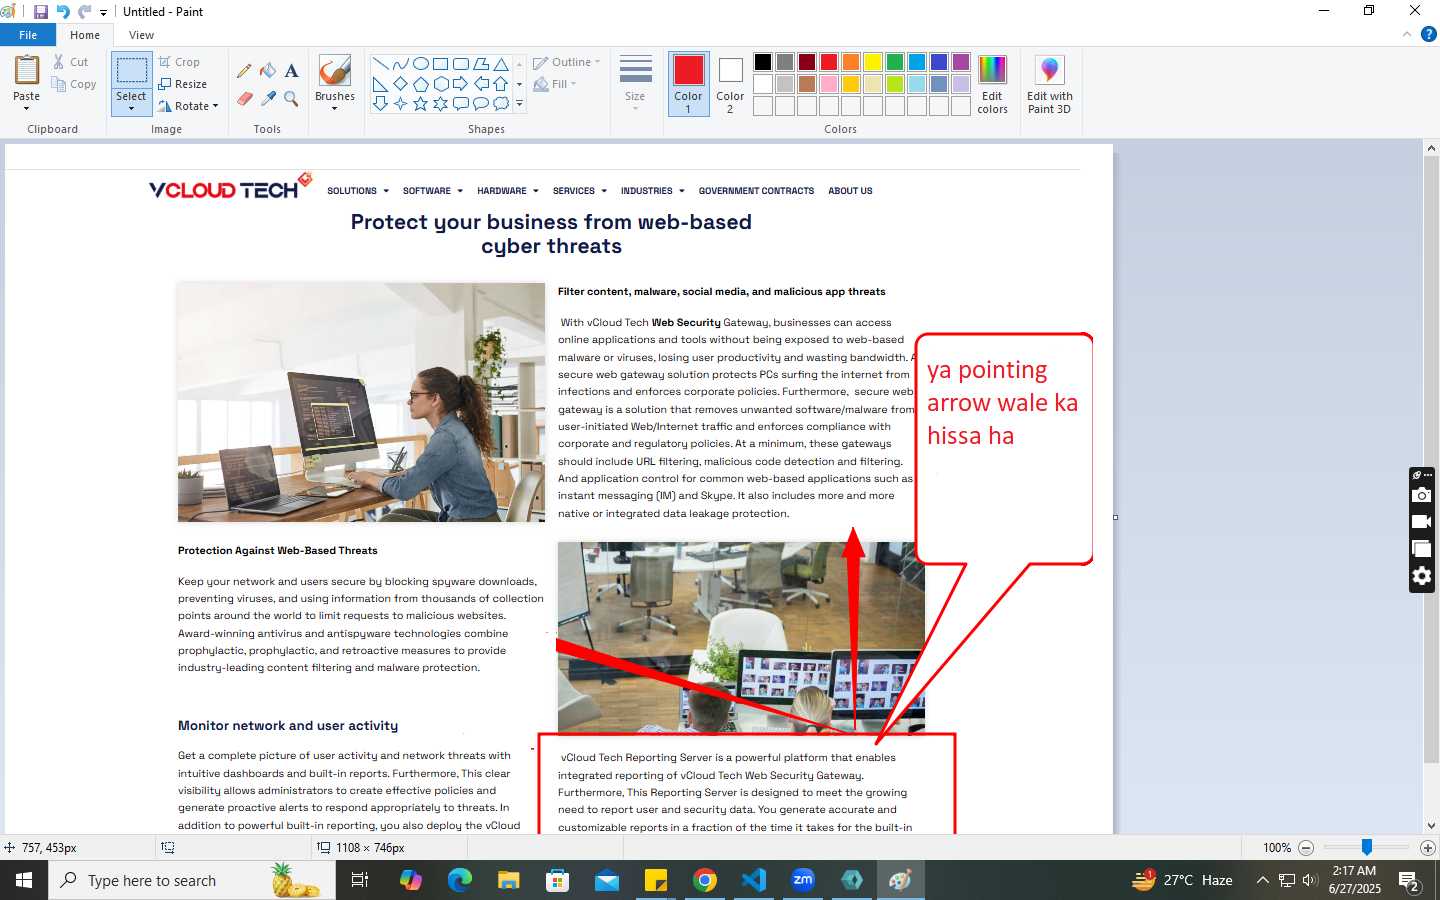Pick the Oval shape
The width and height of the screenshot is (1440, 900).
click(420, 64)
